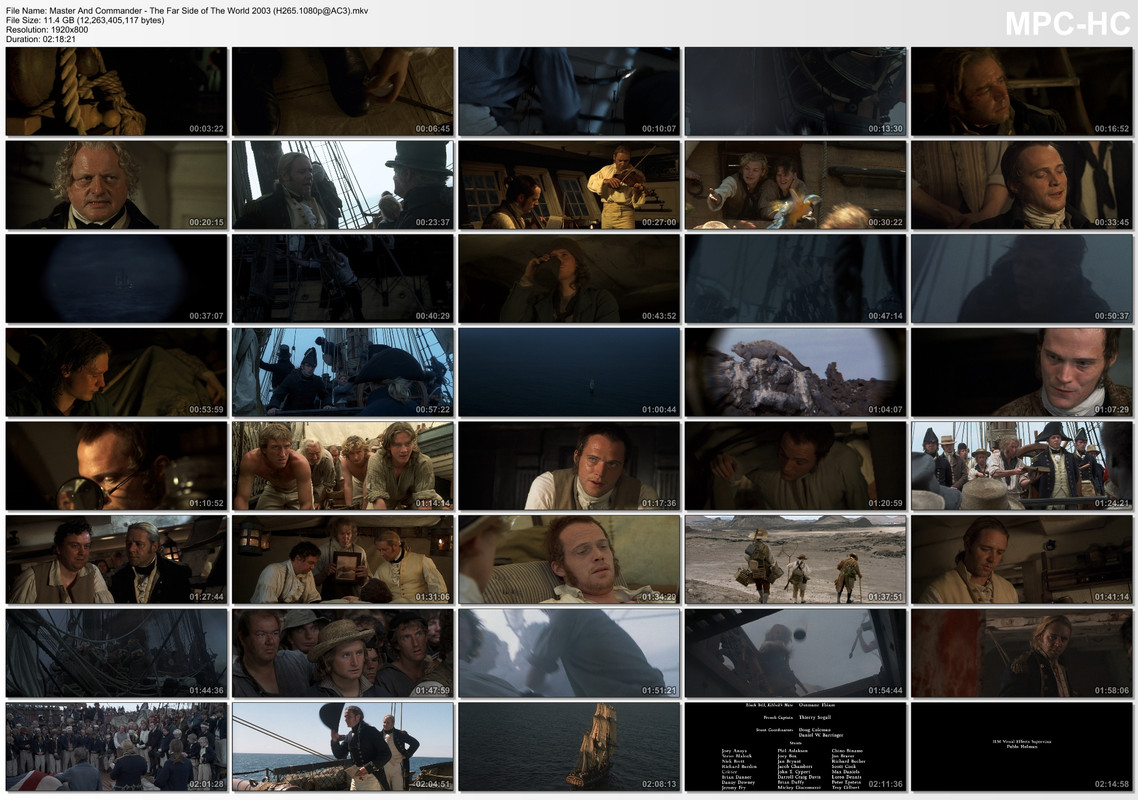Viewport: 1138px width, 800px height.
Task: Click the thumbnail stamped 01:27:44
Action: click(116, 560)
